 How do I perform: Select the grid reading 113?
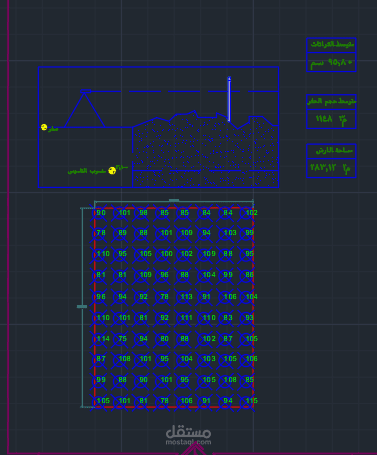tap(186, 297)
